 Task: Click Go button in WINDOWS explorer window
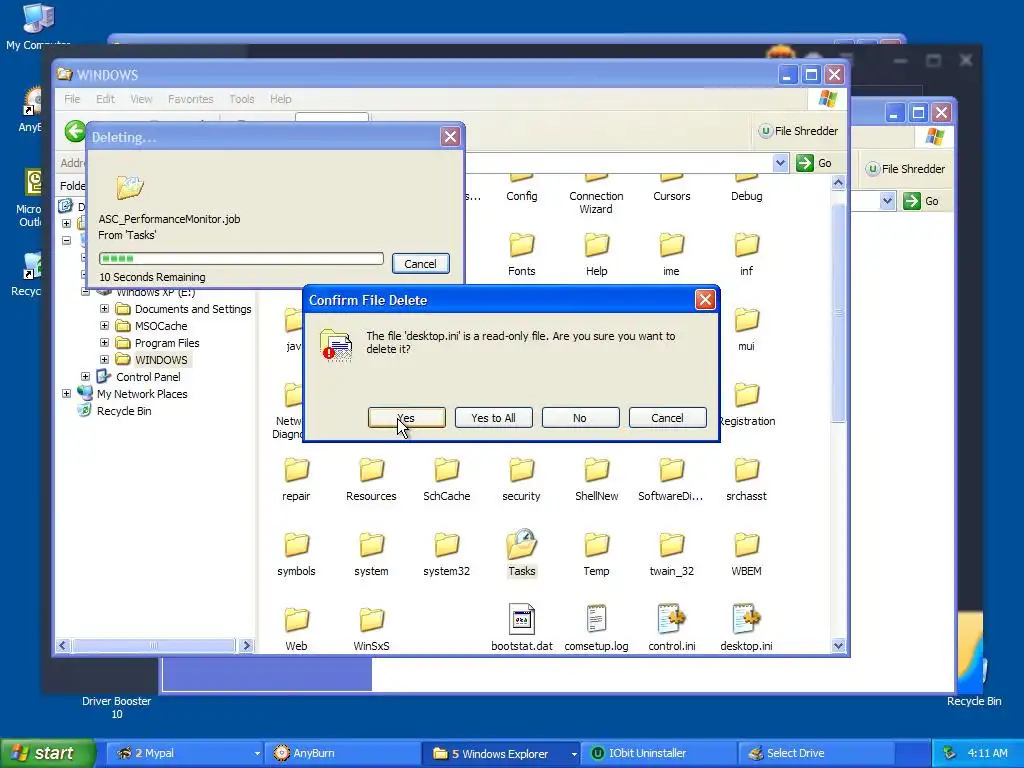tap(814, 163)
